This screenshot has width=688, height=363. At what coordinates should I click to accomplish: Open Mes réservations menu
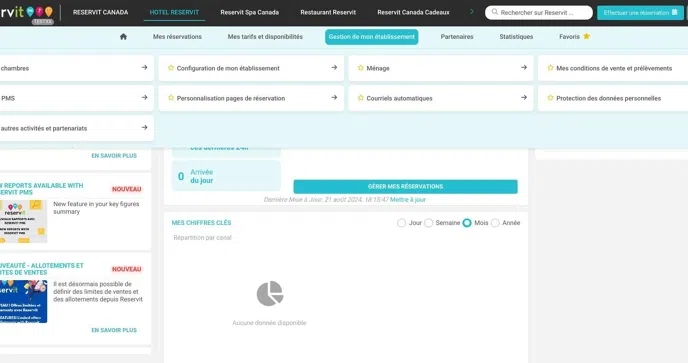tap(177, 37)
